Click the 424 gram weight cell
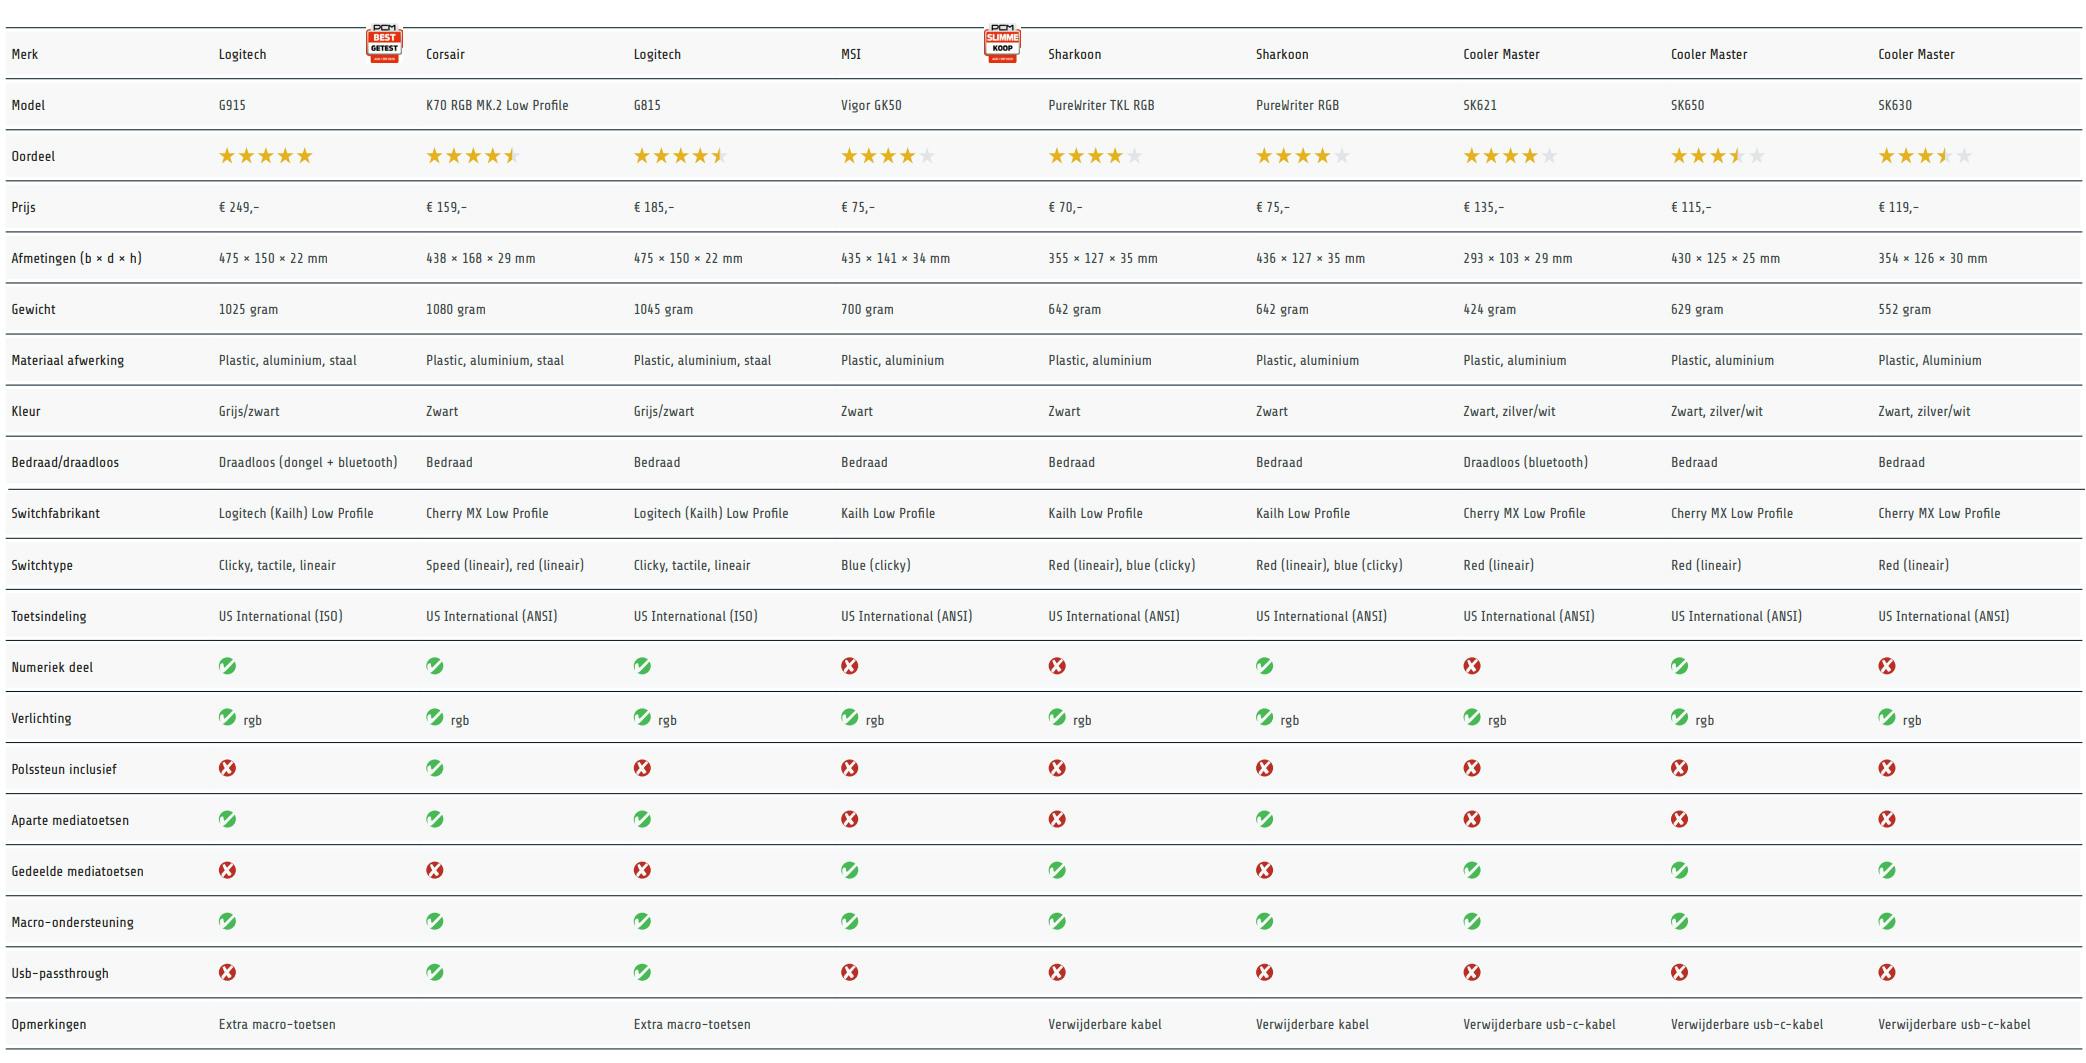This screenshot has width=2086, height=1063. coord(1489,309)
